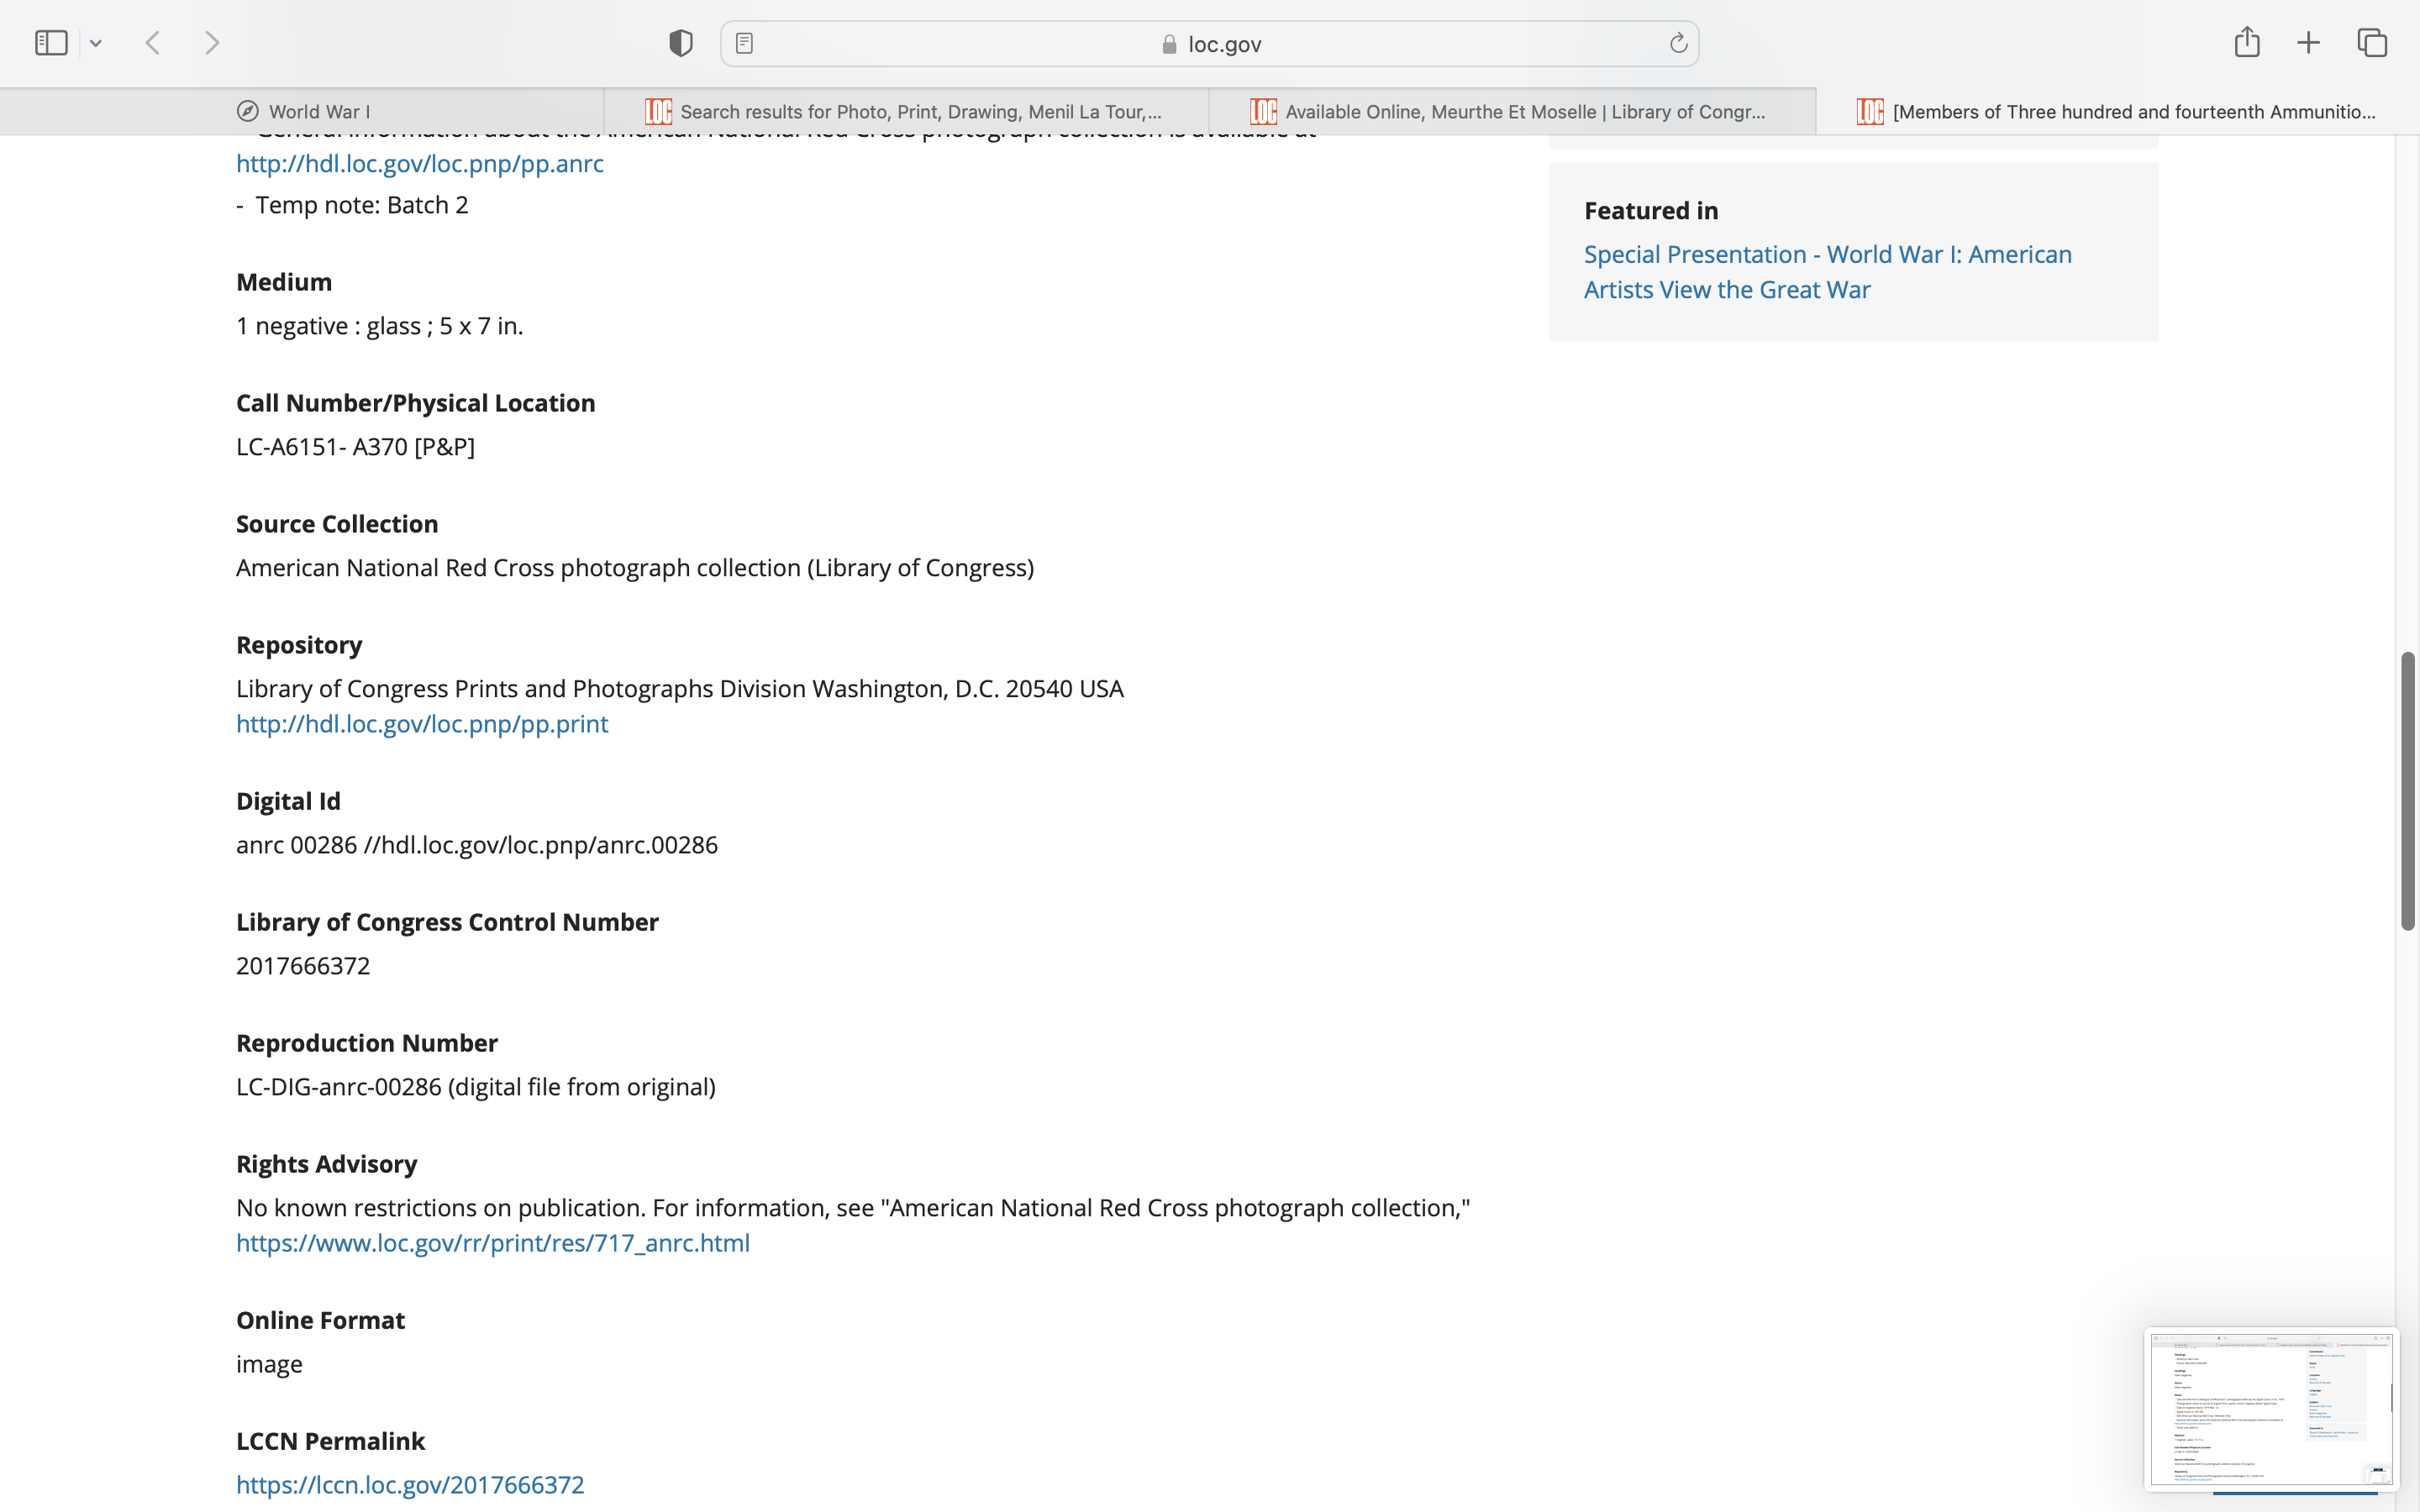The width and height of the screenshot is (2420, 1512).
Task: Open the hdl.loc.gov pp.anrc link
Action: click(420, 163)
